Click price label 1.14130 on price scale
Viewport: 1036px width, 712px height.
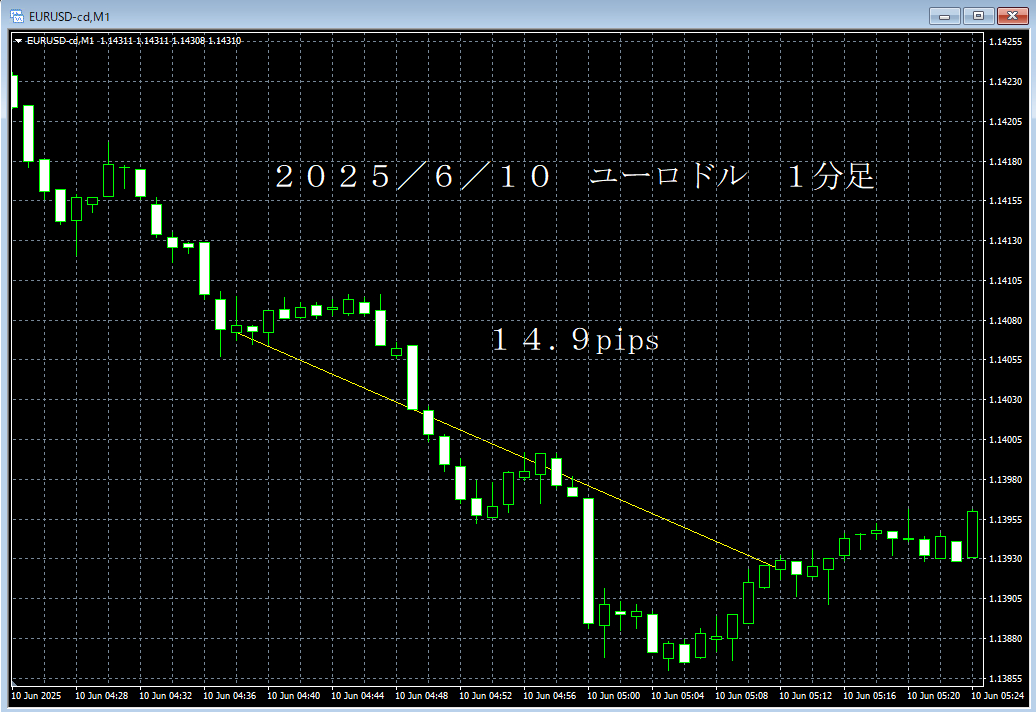(1006, 240)
